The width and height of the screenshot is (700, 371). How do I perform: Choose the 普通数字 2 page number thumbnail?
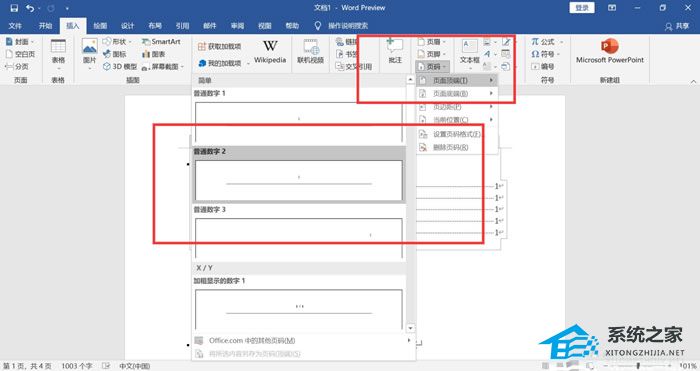coord(299,180)
